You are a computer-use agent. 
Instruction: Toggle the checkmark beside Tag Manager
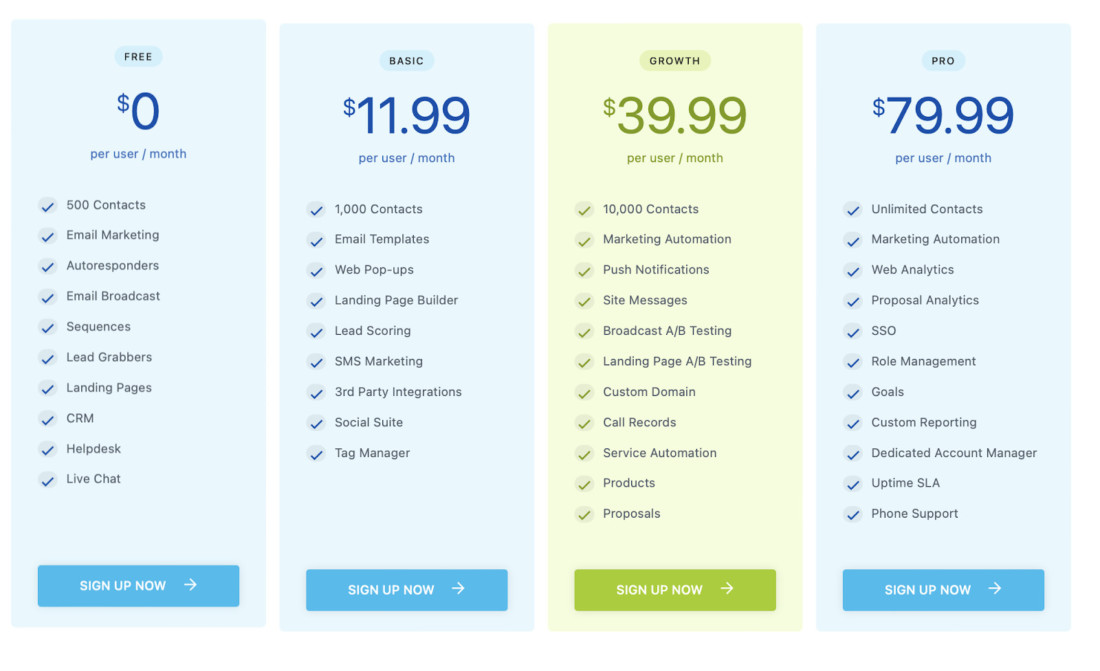(x=316, y=453)
